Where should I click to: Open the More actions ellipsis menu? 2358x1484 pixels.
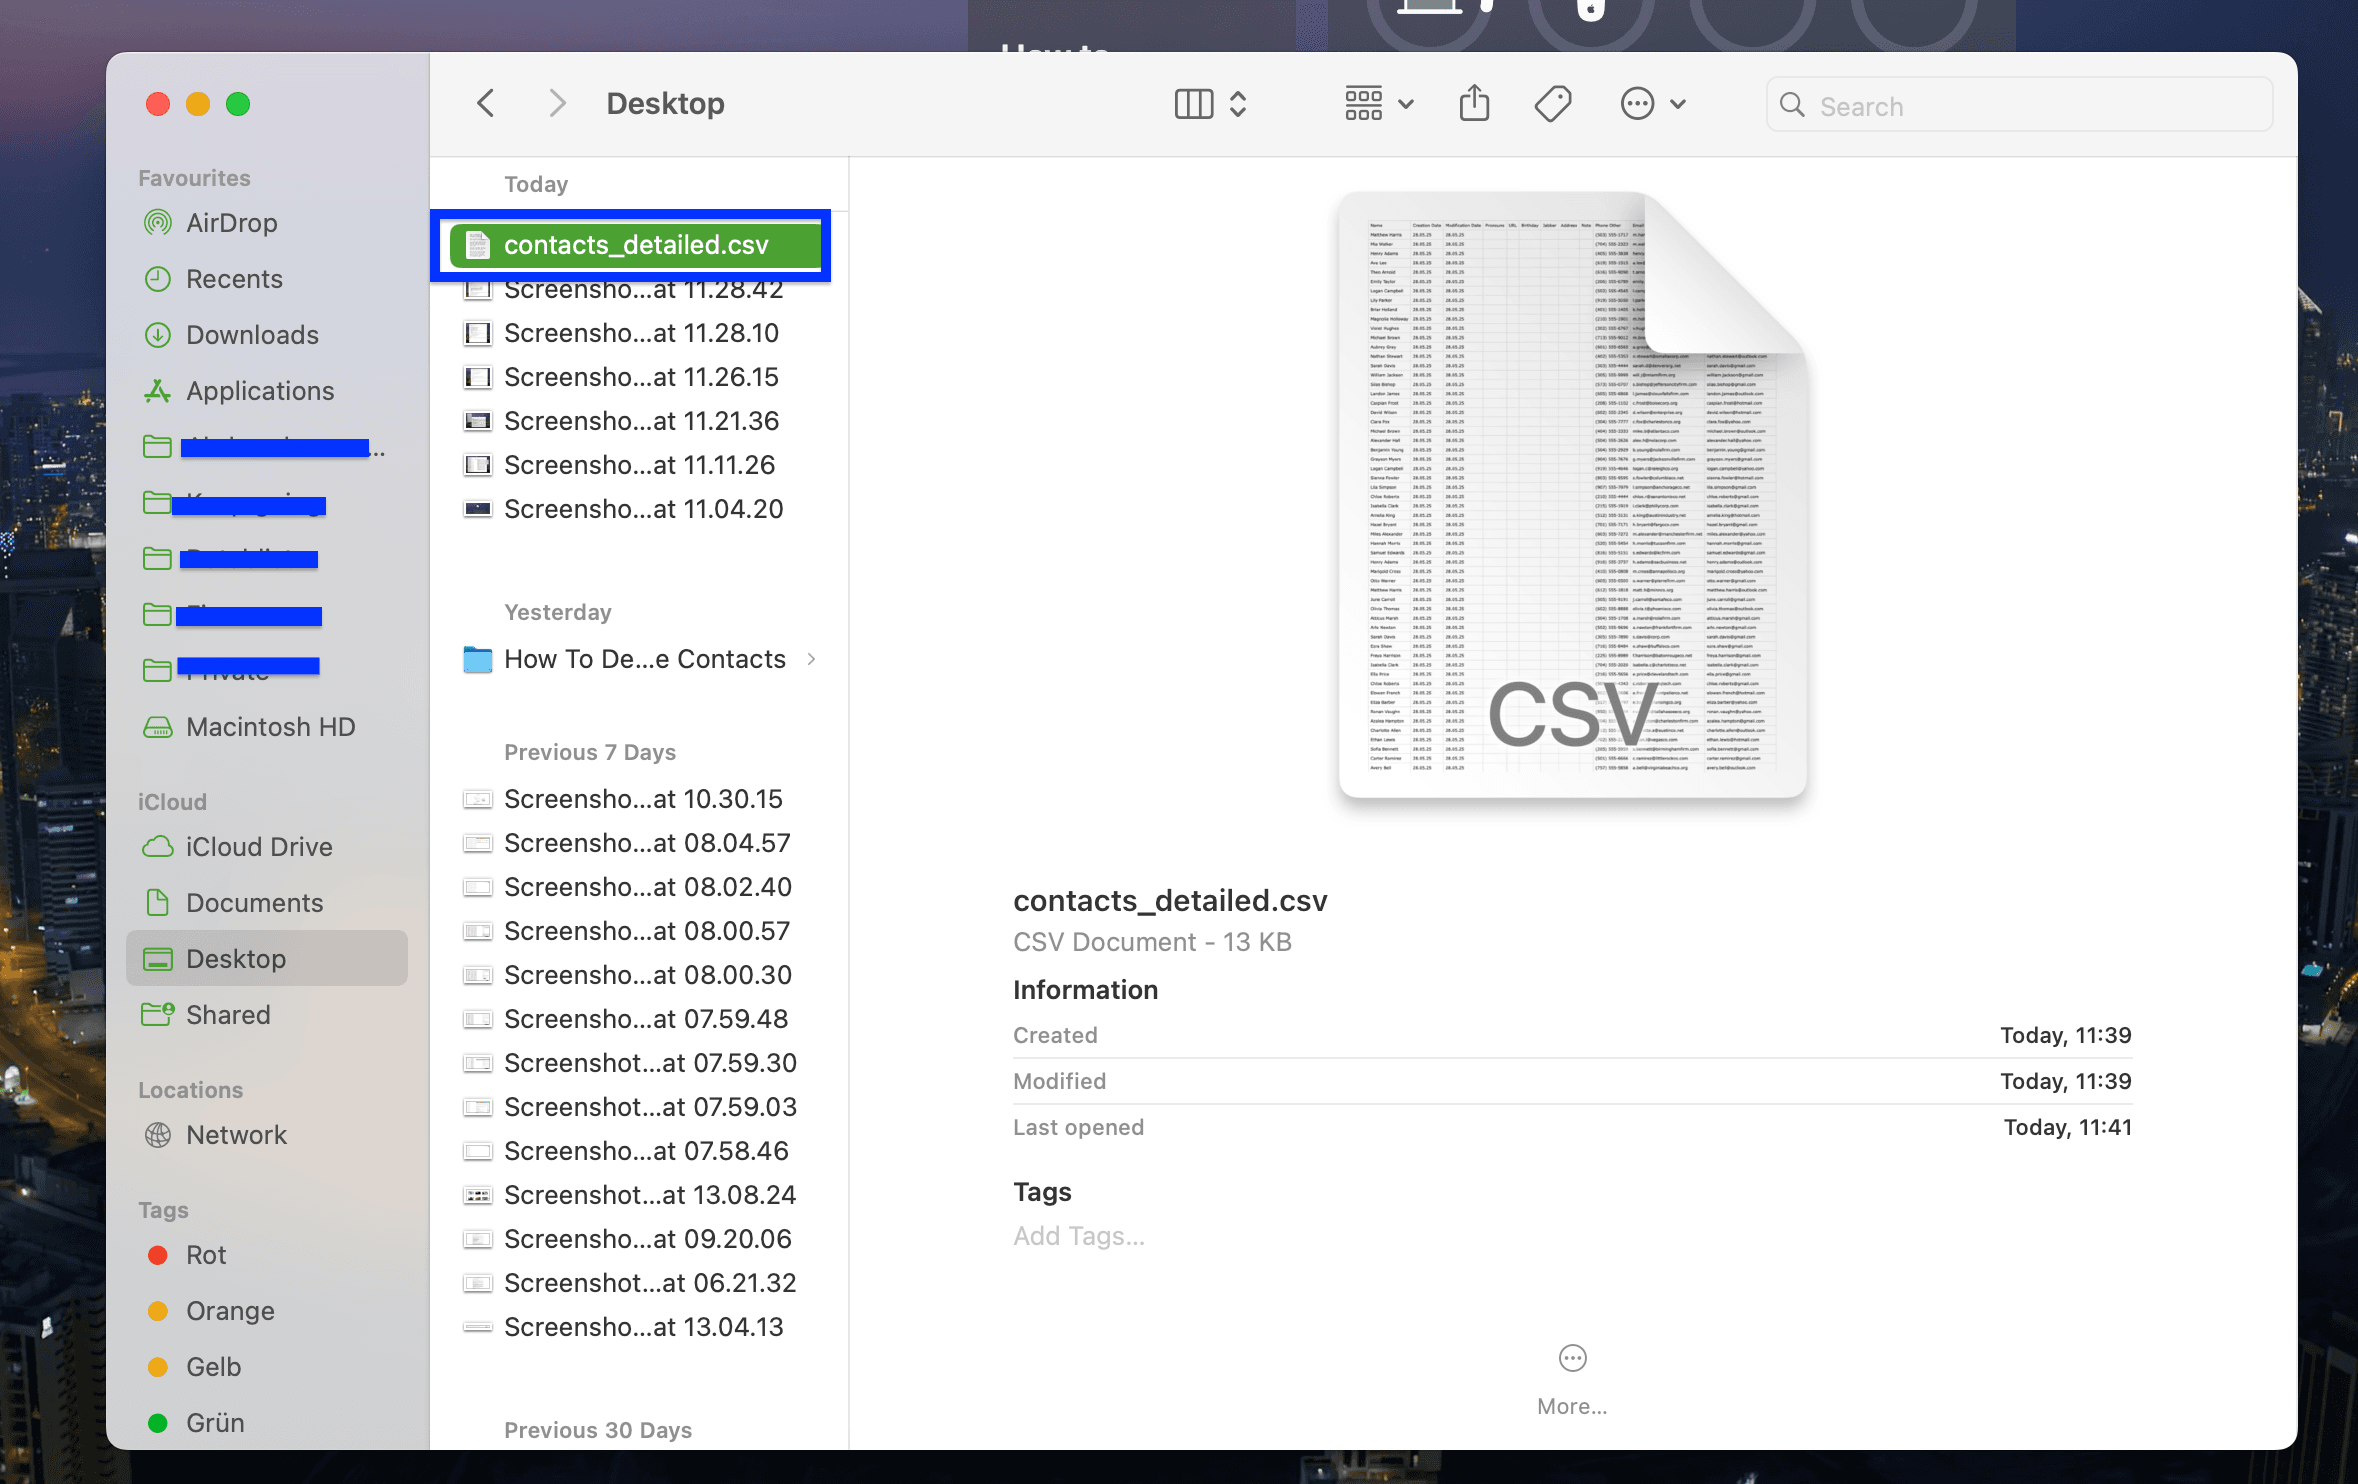pyautogui.click(x=1638, y=103)
